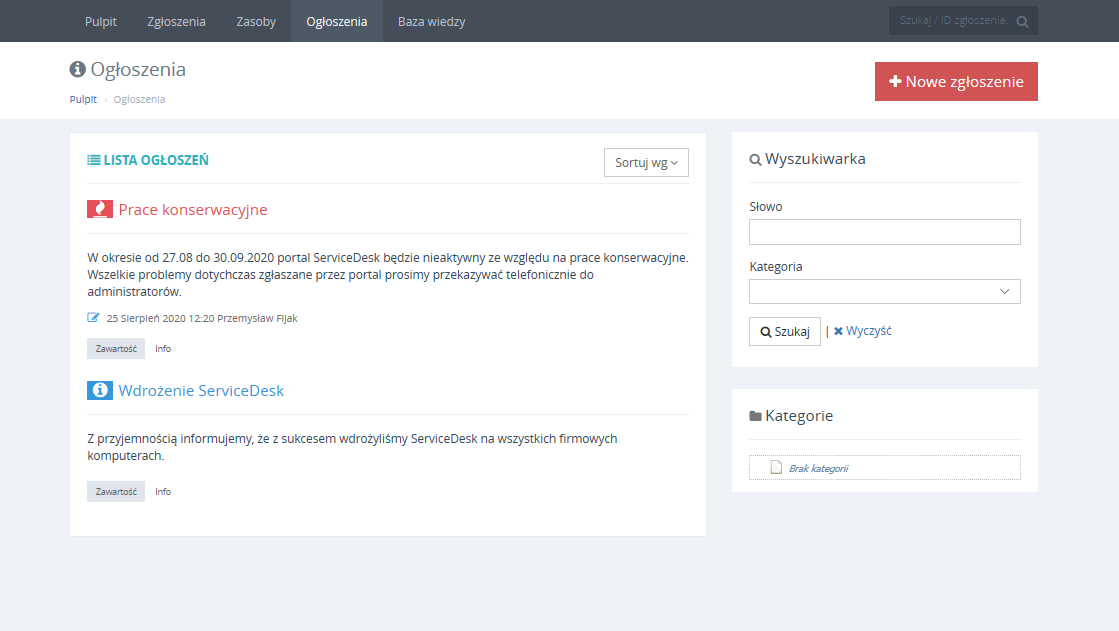
Task: Expand the Kategoria combo box
Action: (x=884, y=291)
